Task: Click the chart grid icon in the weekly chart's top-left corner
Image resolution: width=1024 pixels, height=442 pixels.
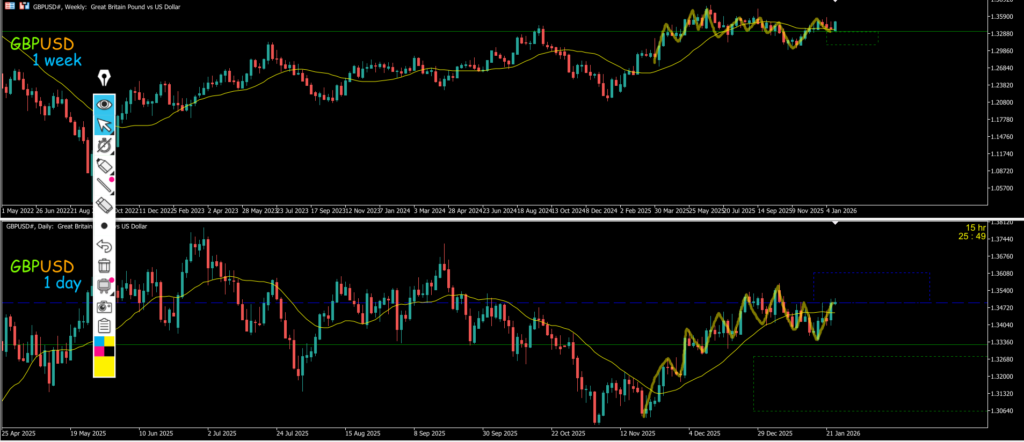Action: (9, 5)
